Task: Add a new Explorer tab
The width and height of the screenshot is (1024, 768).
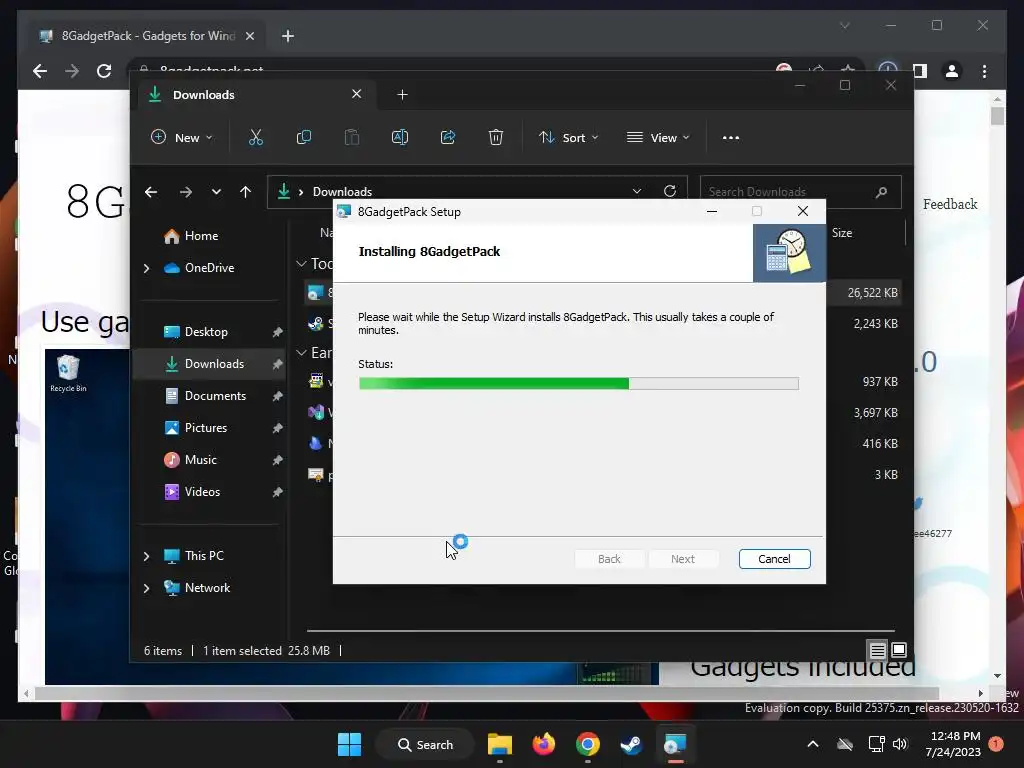Action: point(402,95)
